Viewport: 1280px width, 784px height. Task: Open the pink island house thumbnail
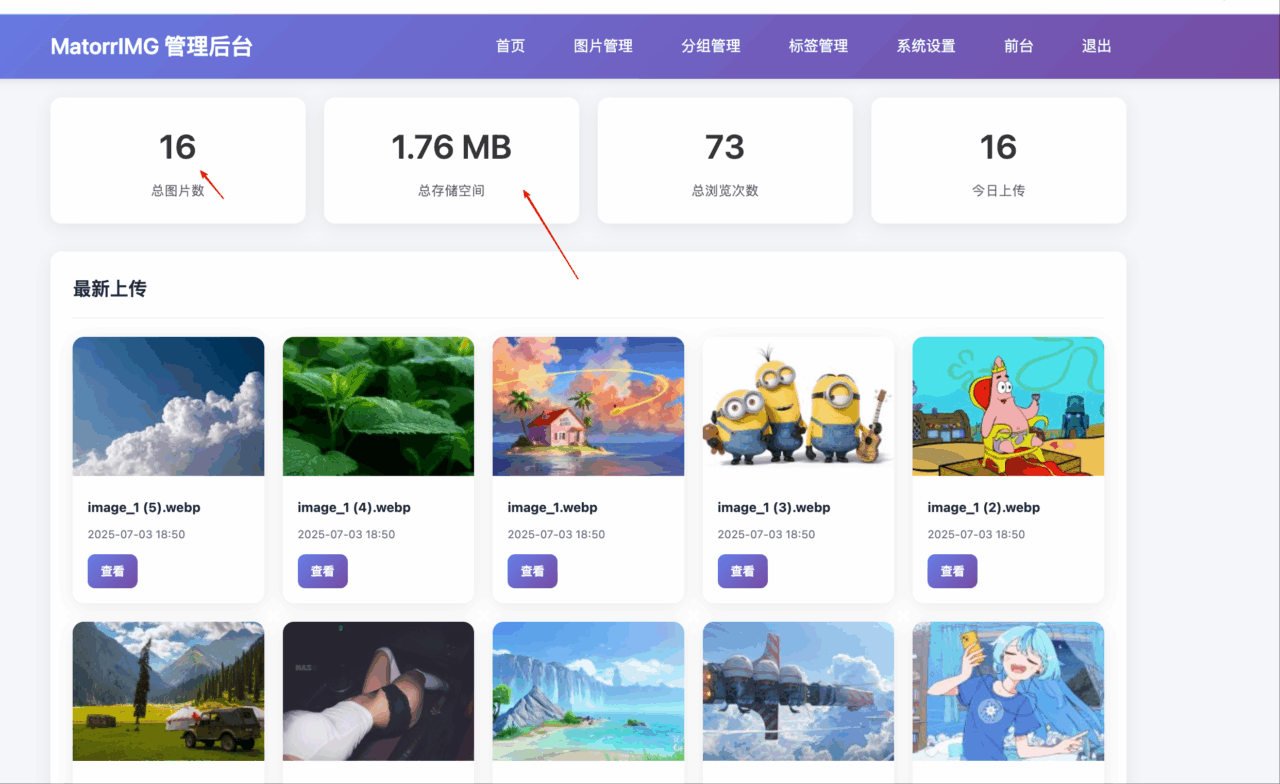(x=588, y=406)
